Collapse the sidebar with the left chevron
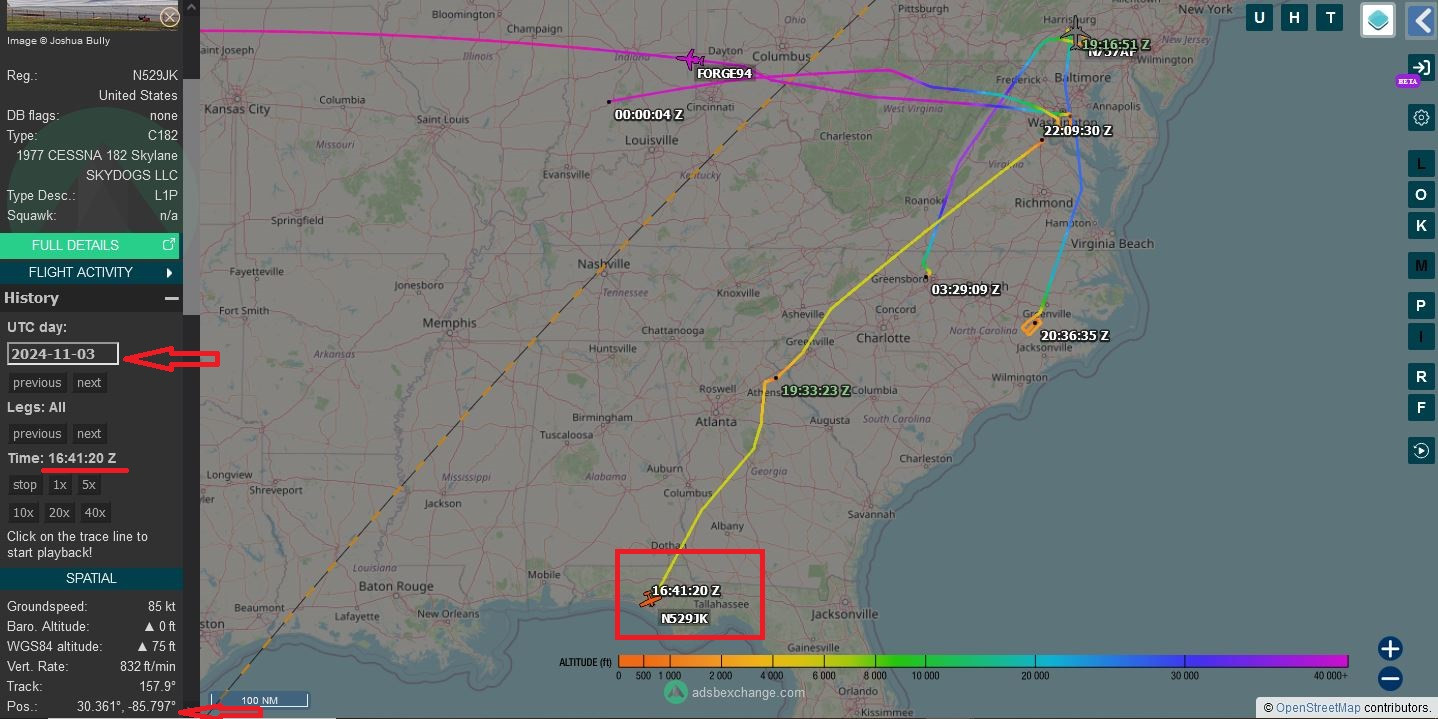Image resolution: width=1438 pixels, height=719 pixels. coord(1421,20)
